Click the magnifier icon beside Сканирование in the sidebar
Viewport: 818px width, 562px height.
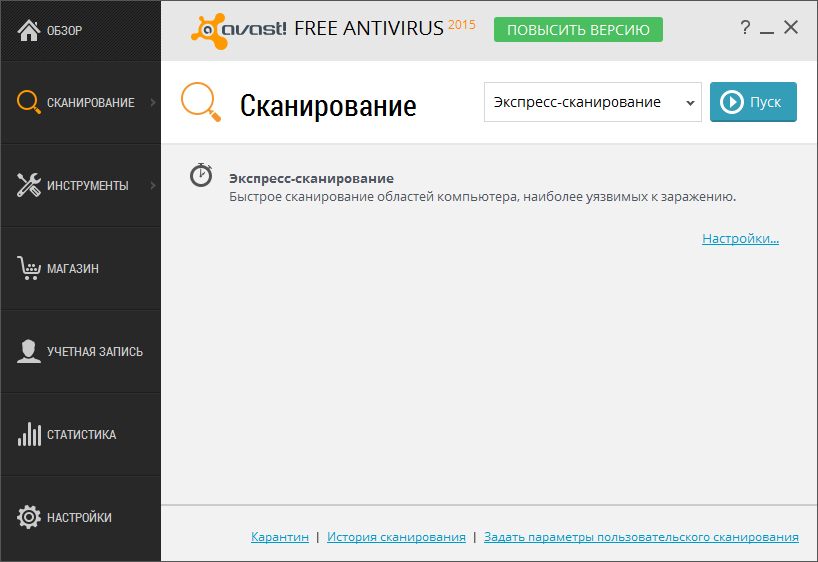coord(29,102)
